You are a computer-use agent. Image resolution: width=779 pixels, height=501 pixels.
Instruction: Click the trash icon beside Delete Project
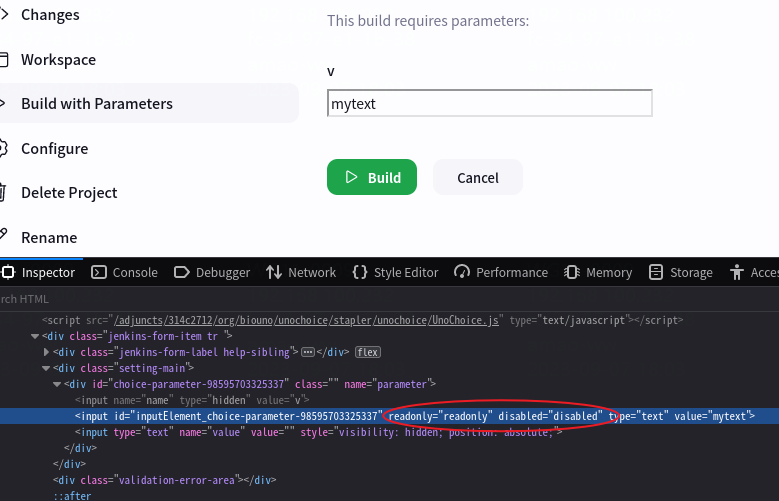point(2,193)
